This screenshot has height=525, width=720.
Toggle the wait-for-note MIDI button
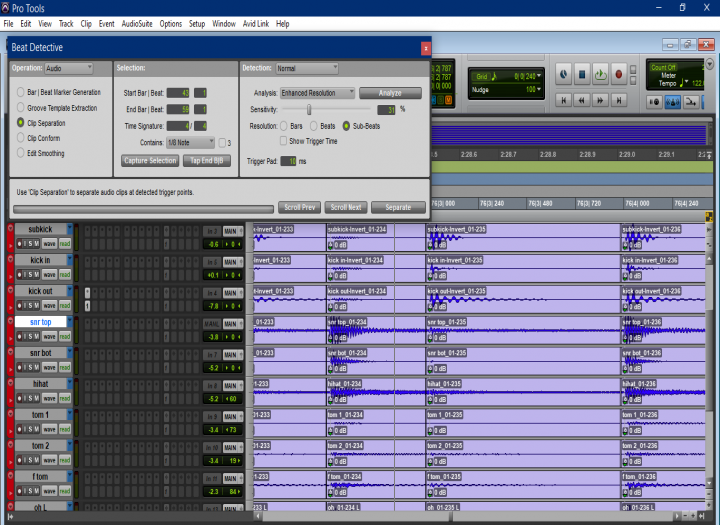(654, 102)
